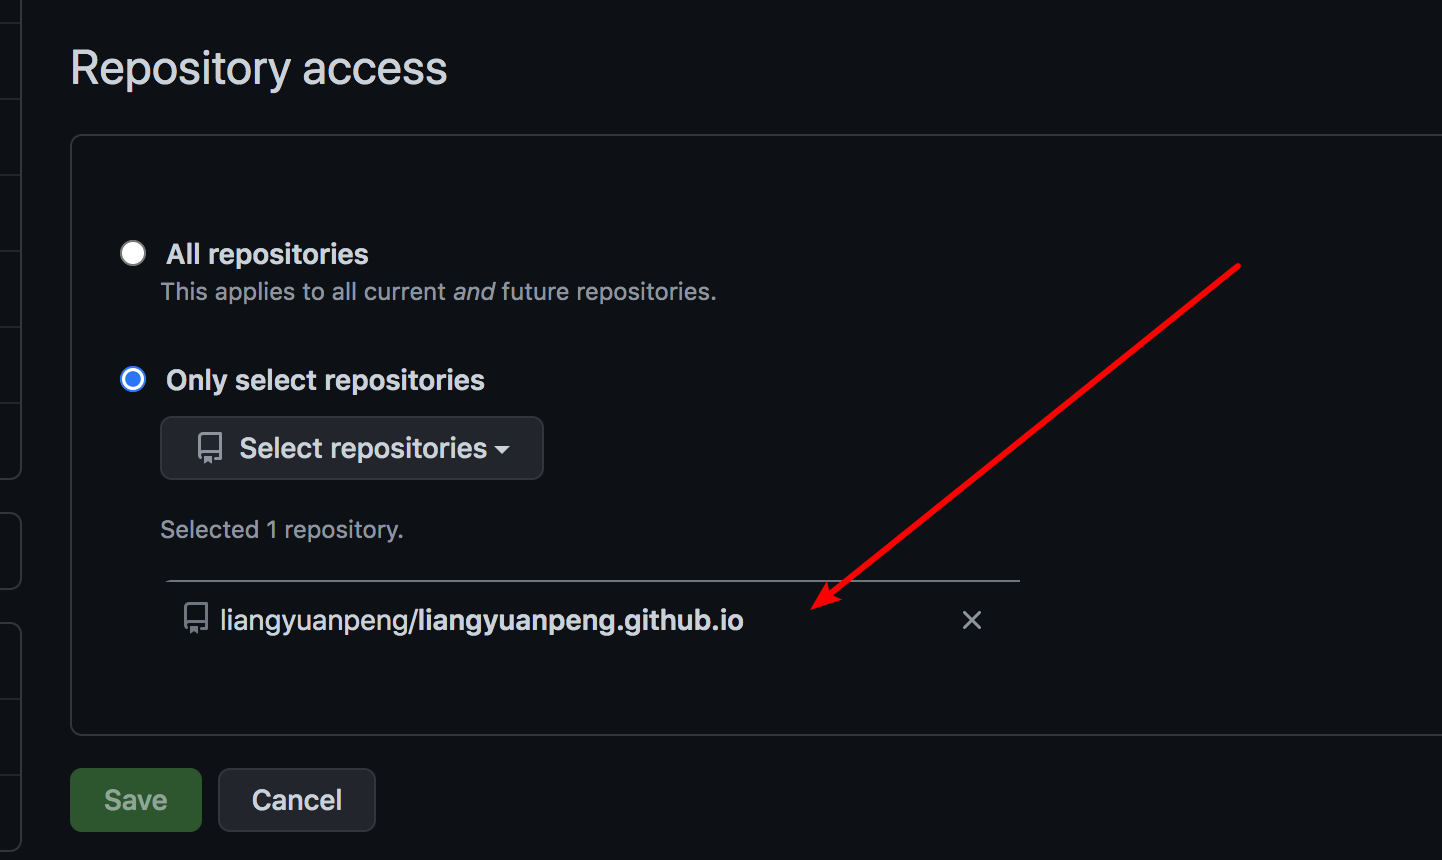Click the caret arrow on Select repositories
The image size is (1442, 860).
(502, 450)
